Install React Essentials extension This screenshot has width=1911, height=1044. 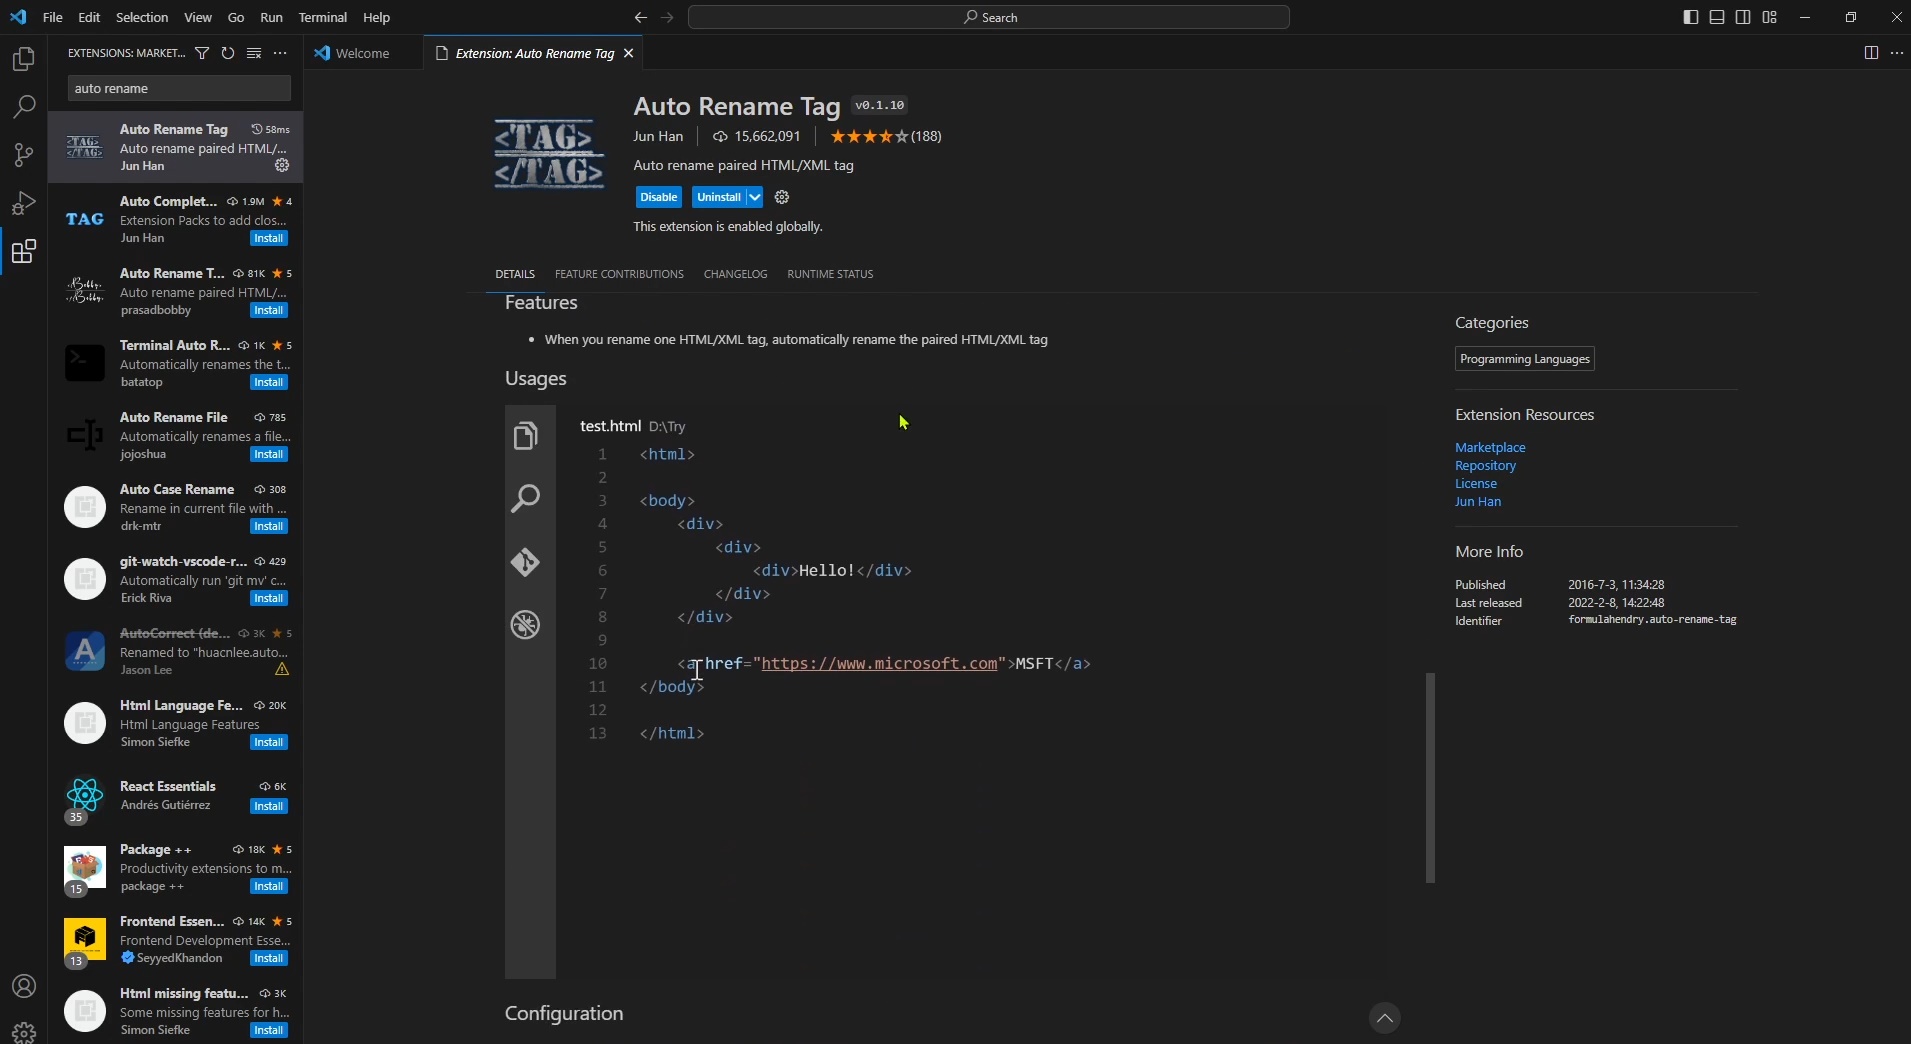269,806
